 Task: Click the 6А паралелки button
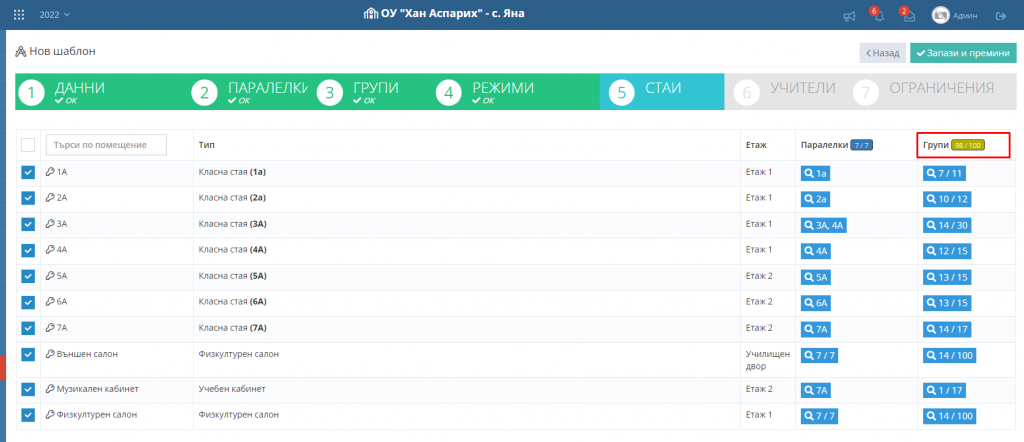[817, 304]
